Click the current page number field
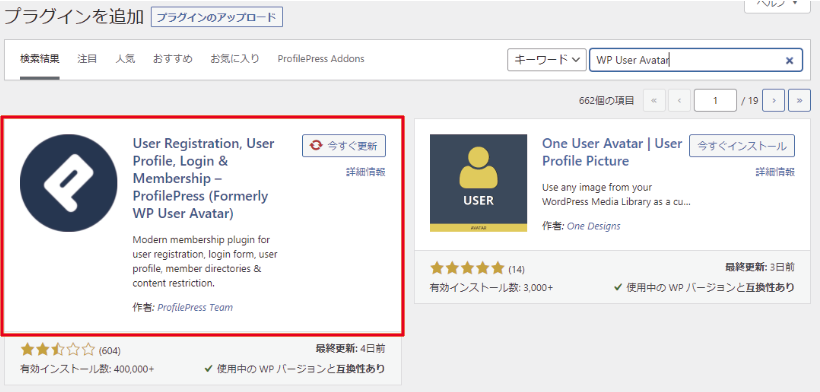This screenshot has height=392, width=820. point(715,100)
